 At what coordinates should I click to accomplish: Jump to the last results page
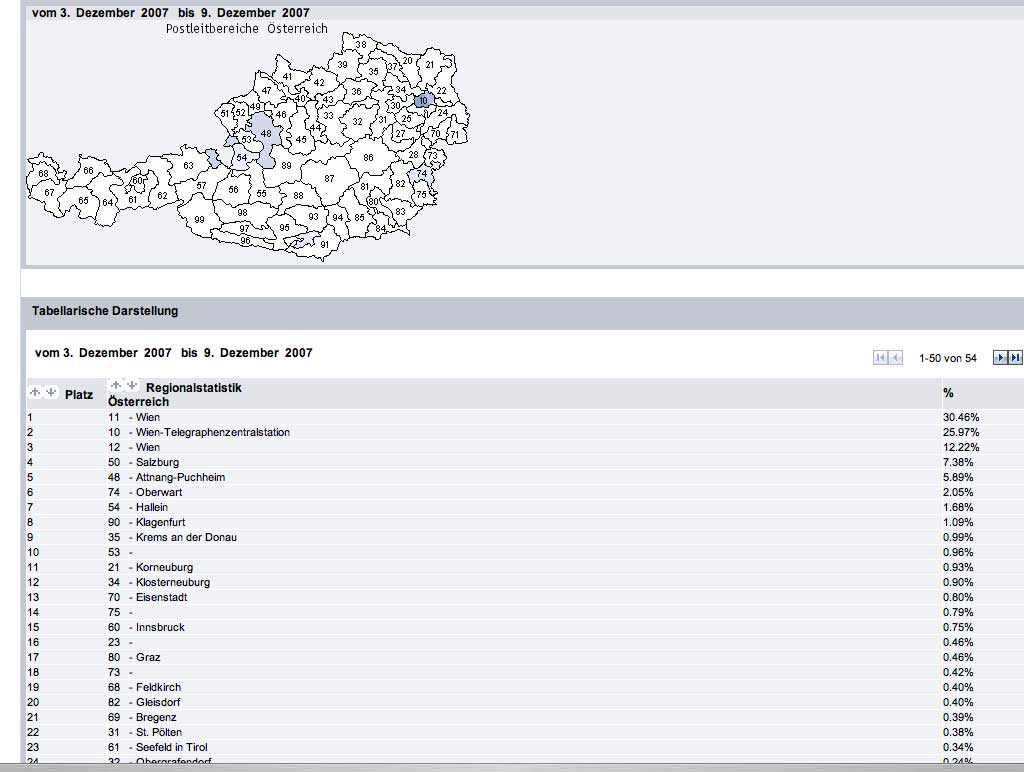pos(1015,358)
